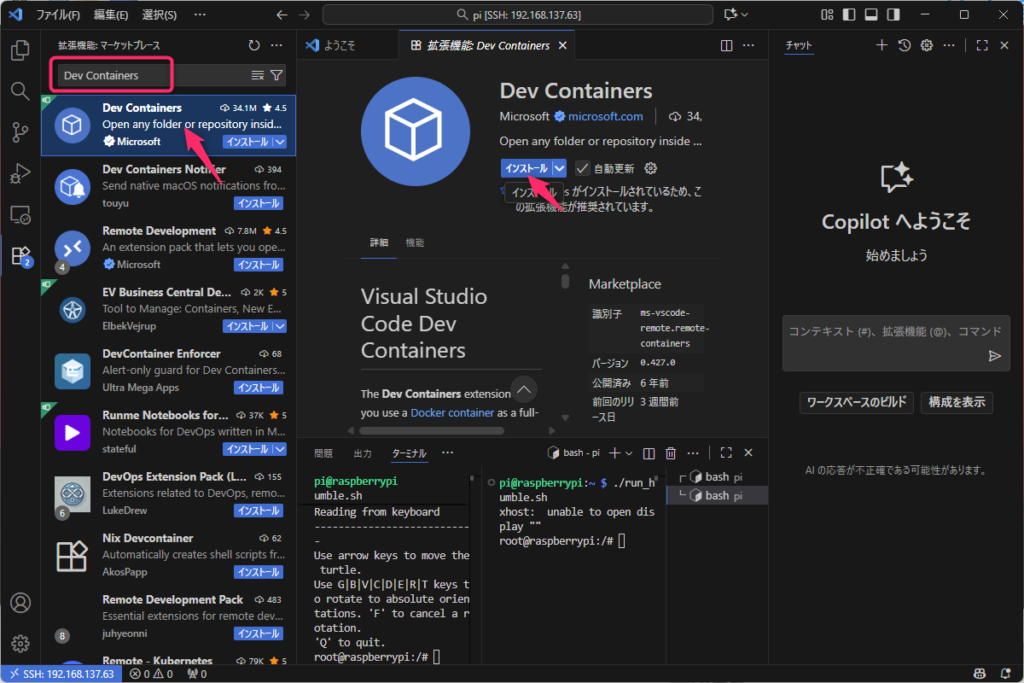The height and width of the screenshot is (683, 1024).
Task: Refresh the extensions marketplace list
Action: click(254, 45)
